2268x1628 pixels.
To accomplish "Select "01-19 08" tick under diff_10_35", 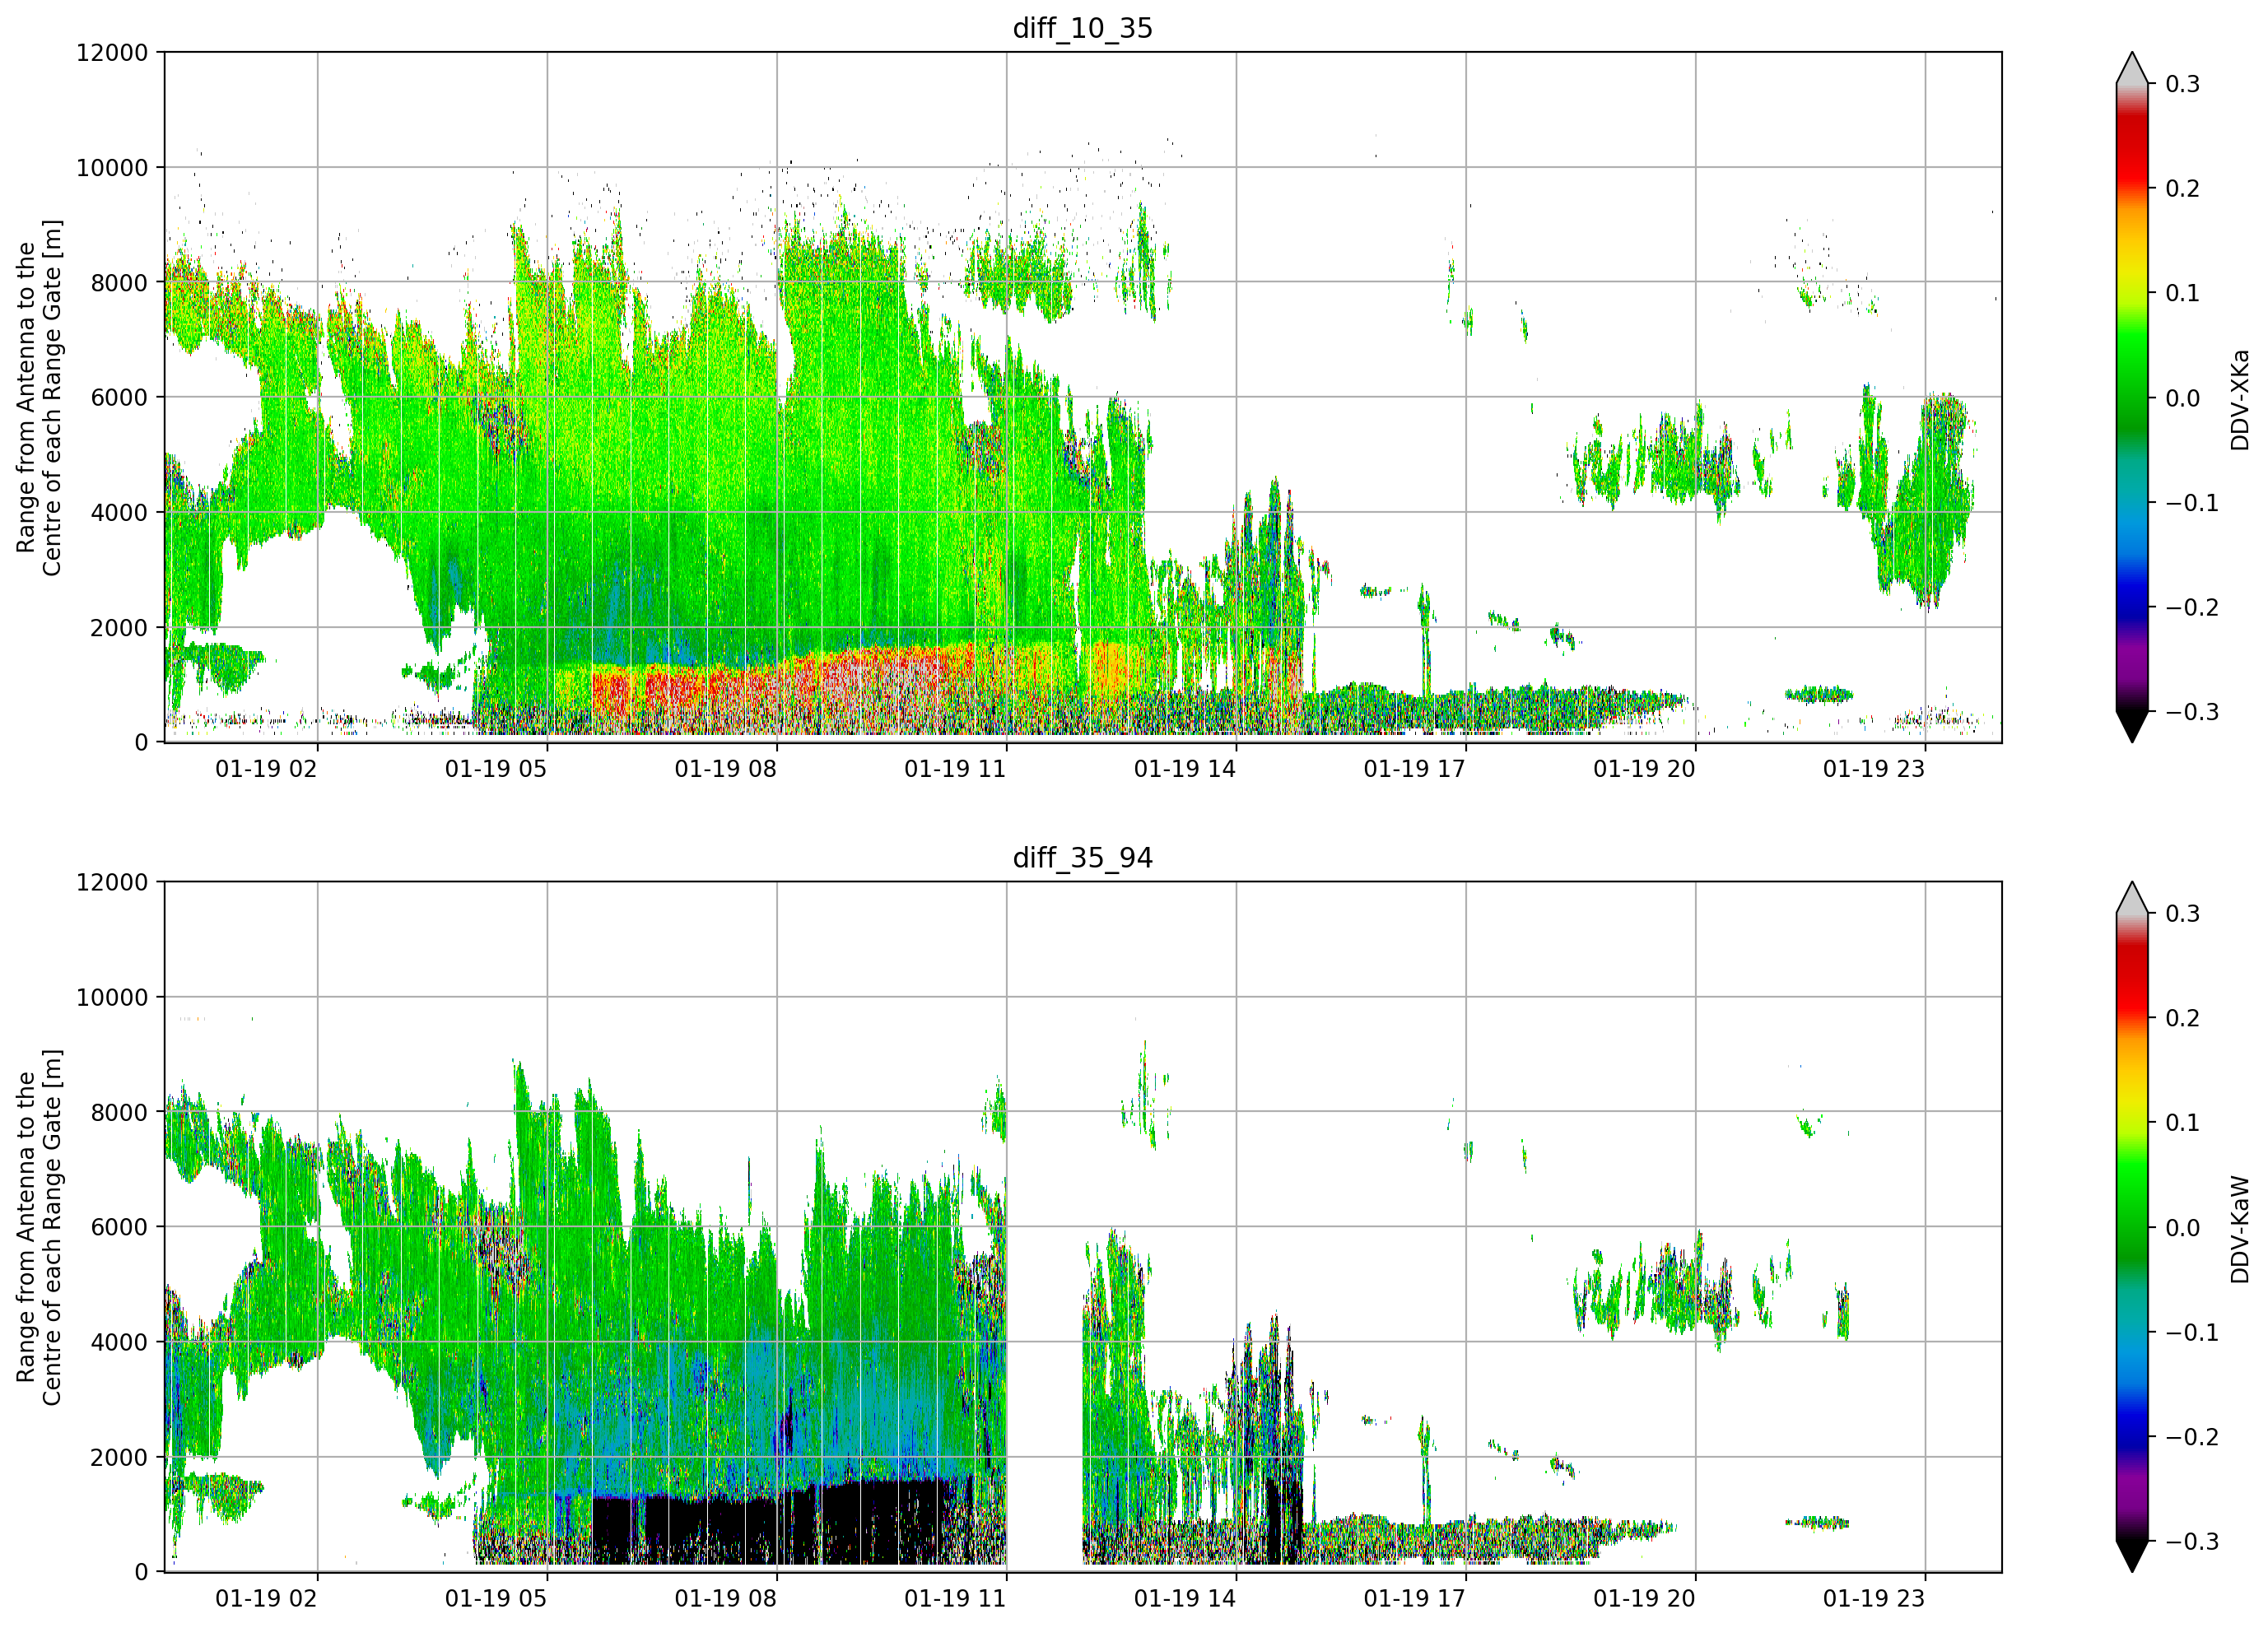I will 725,769.
